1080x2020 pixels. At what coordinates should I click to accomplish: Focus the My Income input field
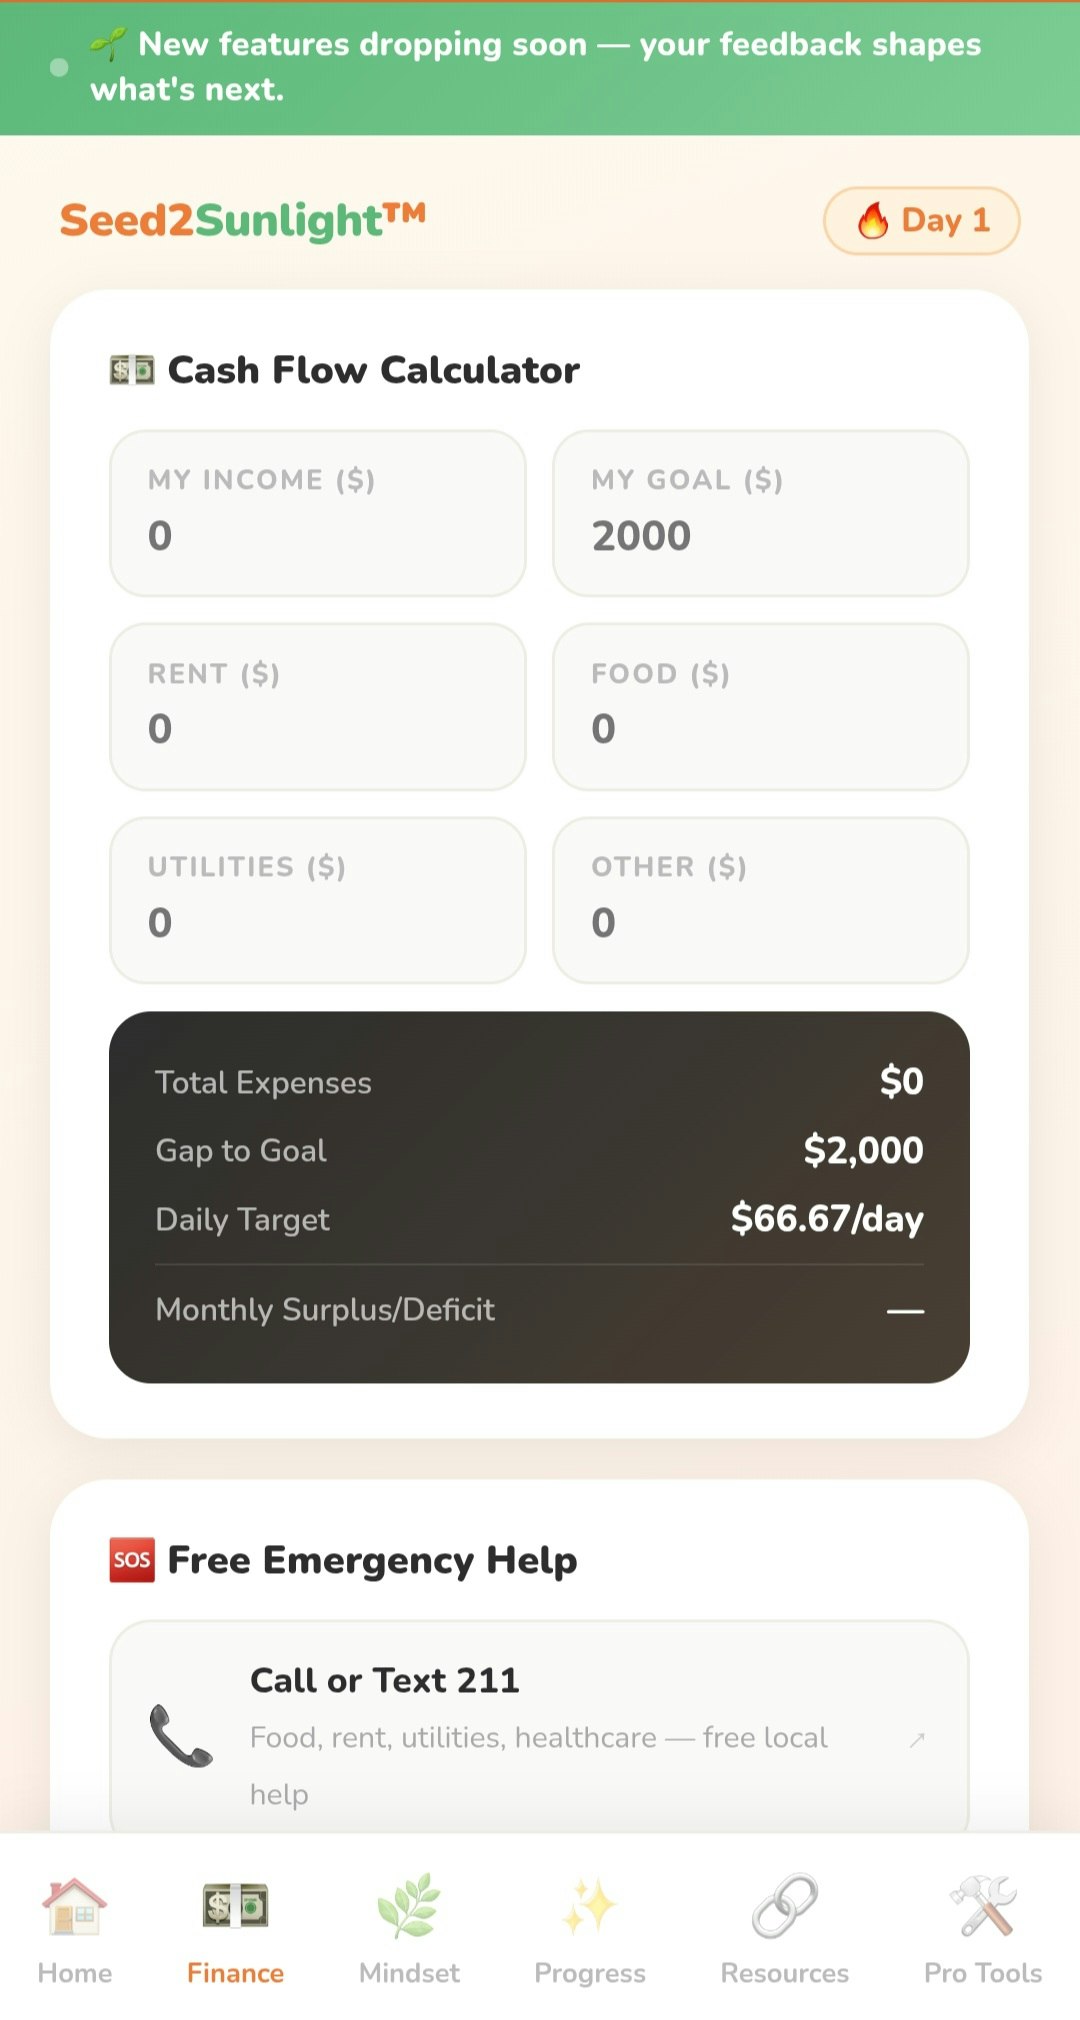318,535
